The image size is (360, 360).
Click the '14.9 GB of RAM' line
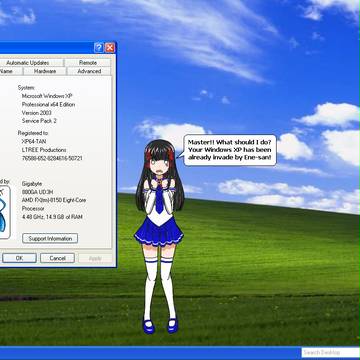(52, 217)
